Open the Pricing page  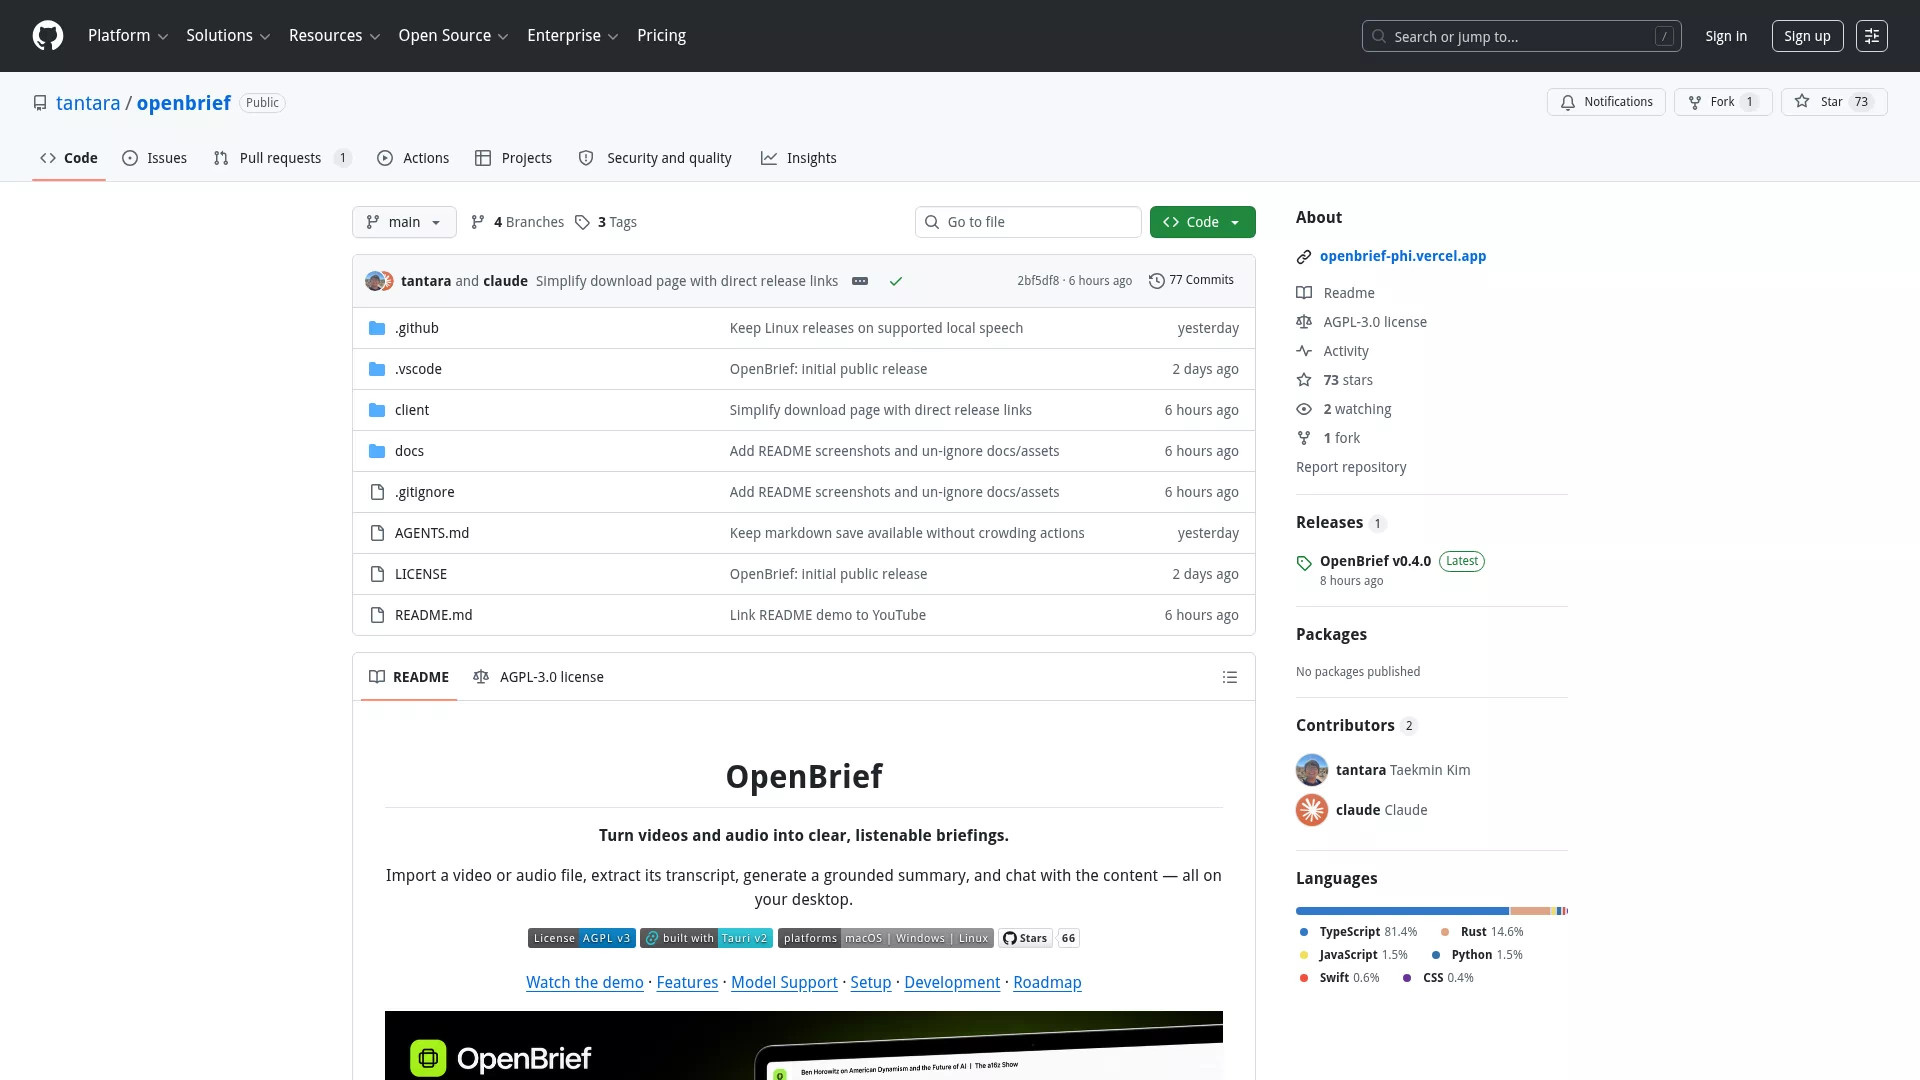pyautogui.click(x=661, y=36)
